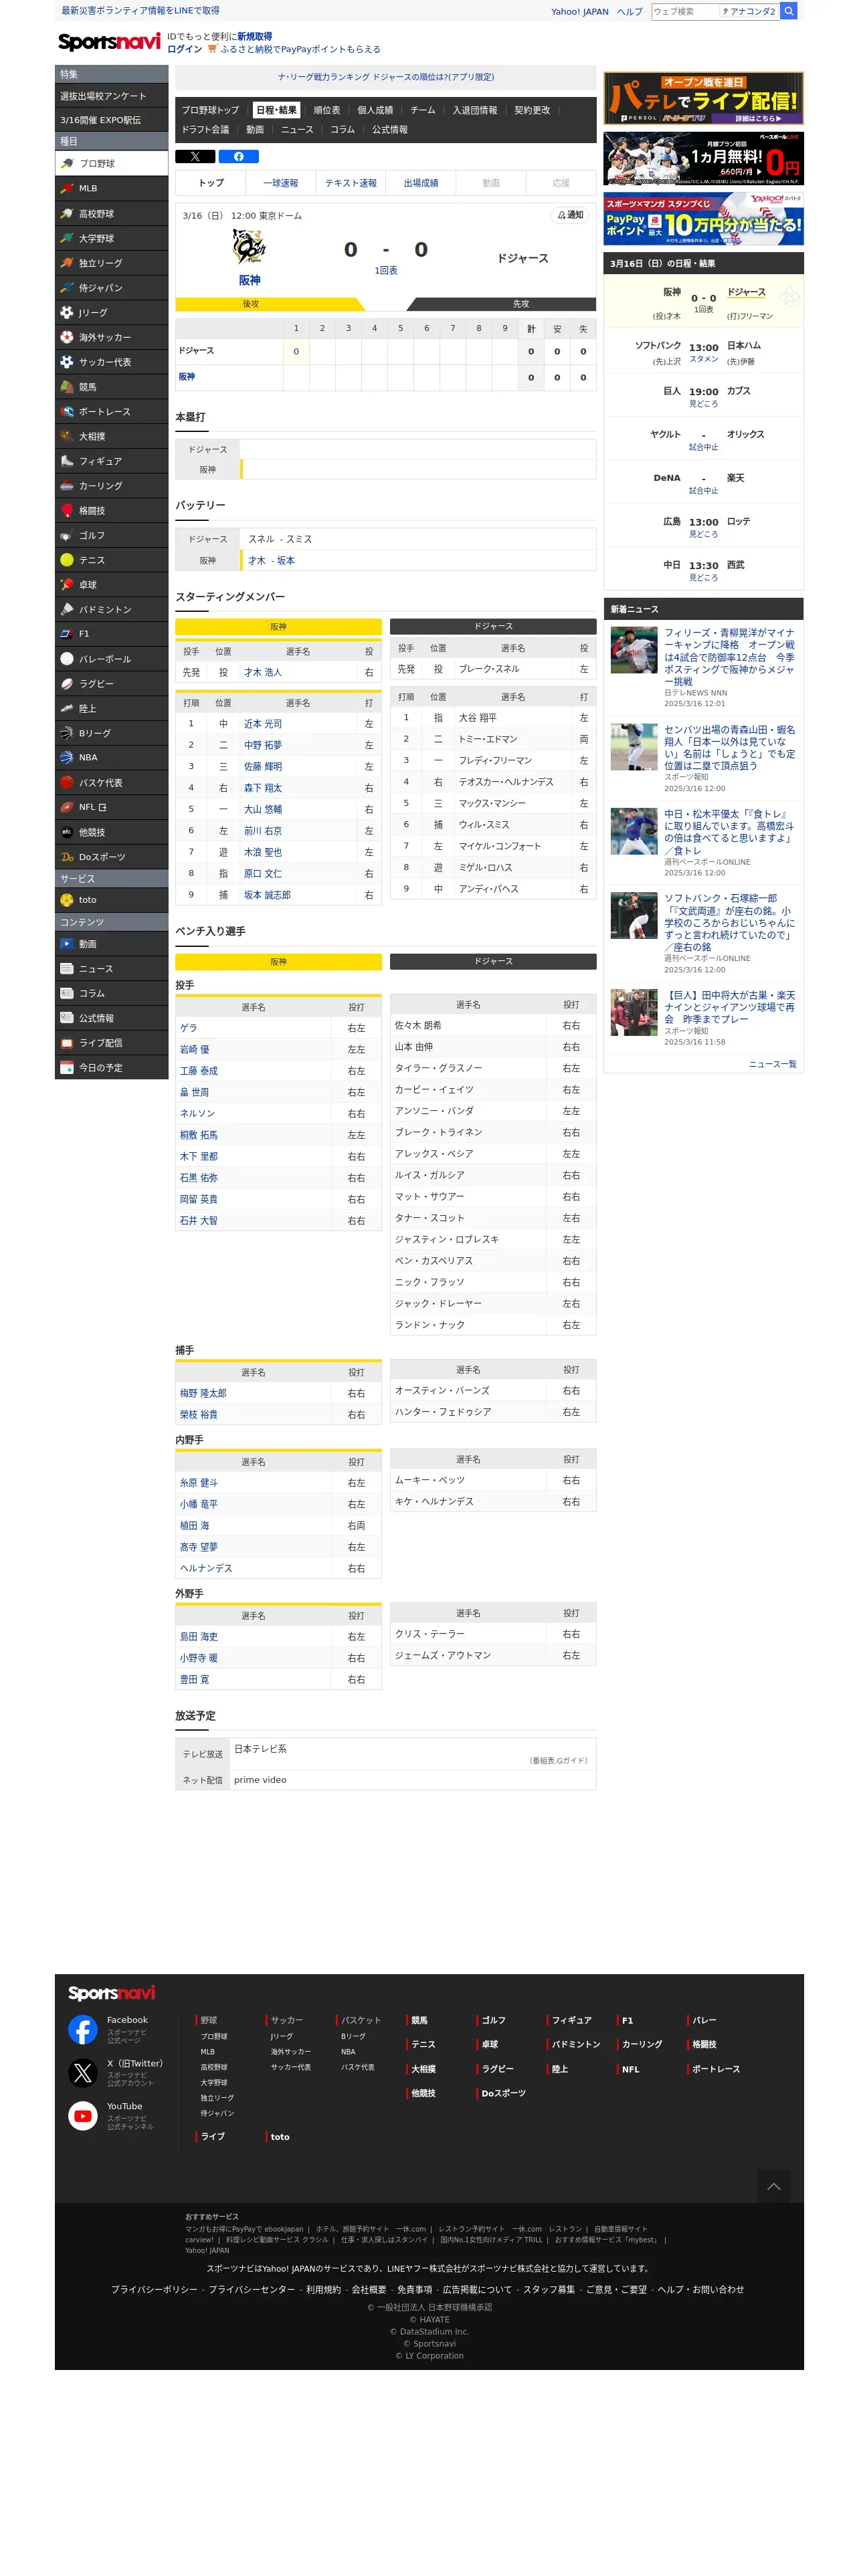Enable game 通知 bell button
Viewport: 859px width, 2576px height.
point(570,215)
